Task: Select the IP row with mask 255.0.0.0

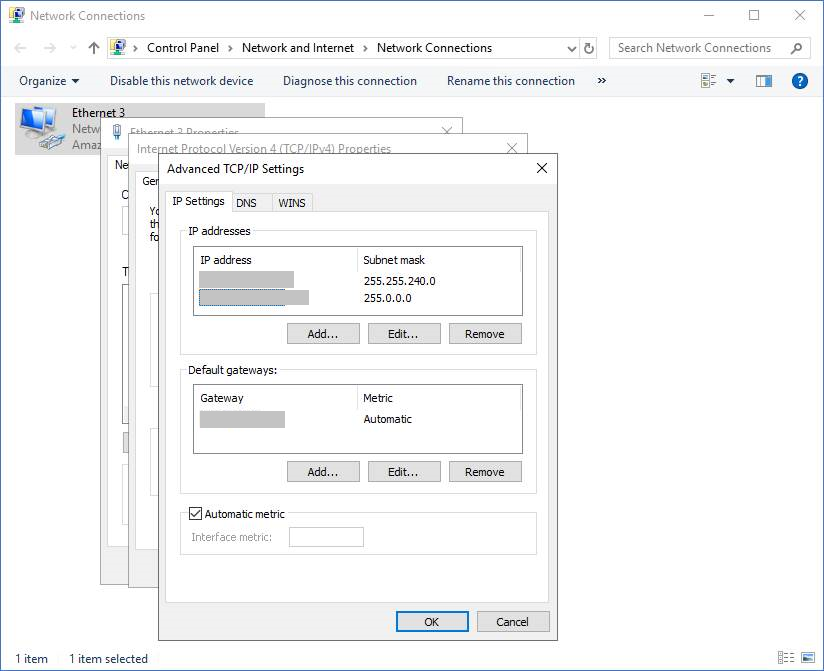Action: tap(357, 298)
